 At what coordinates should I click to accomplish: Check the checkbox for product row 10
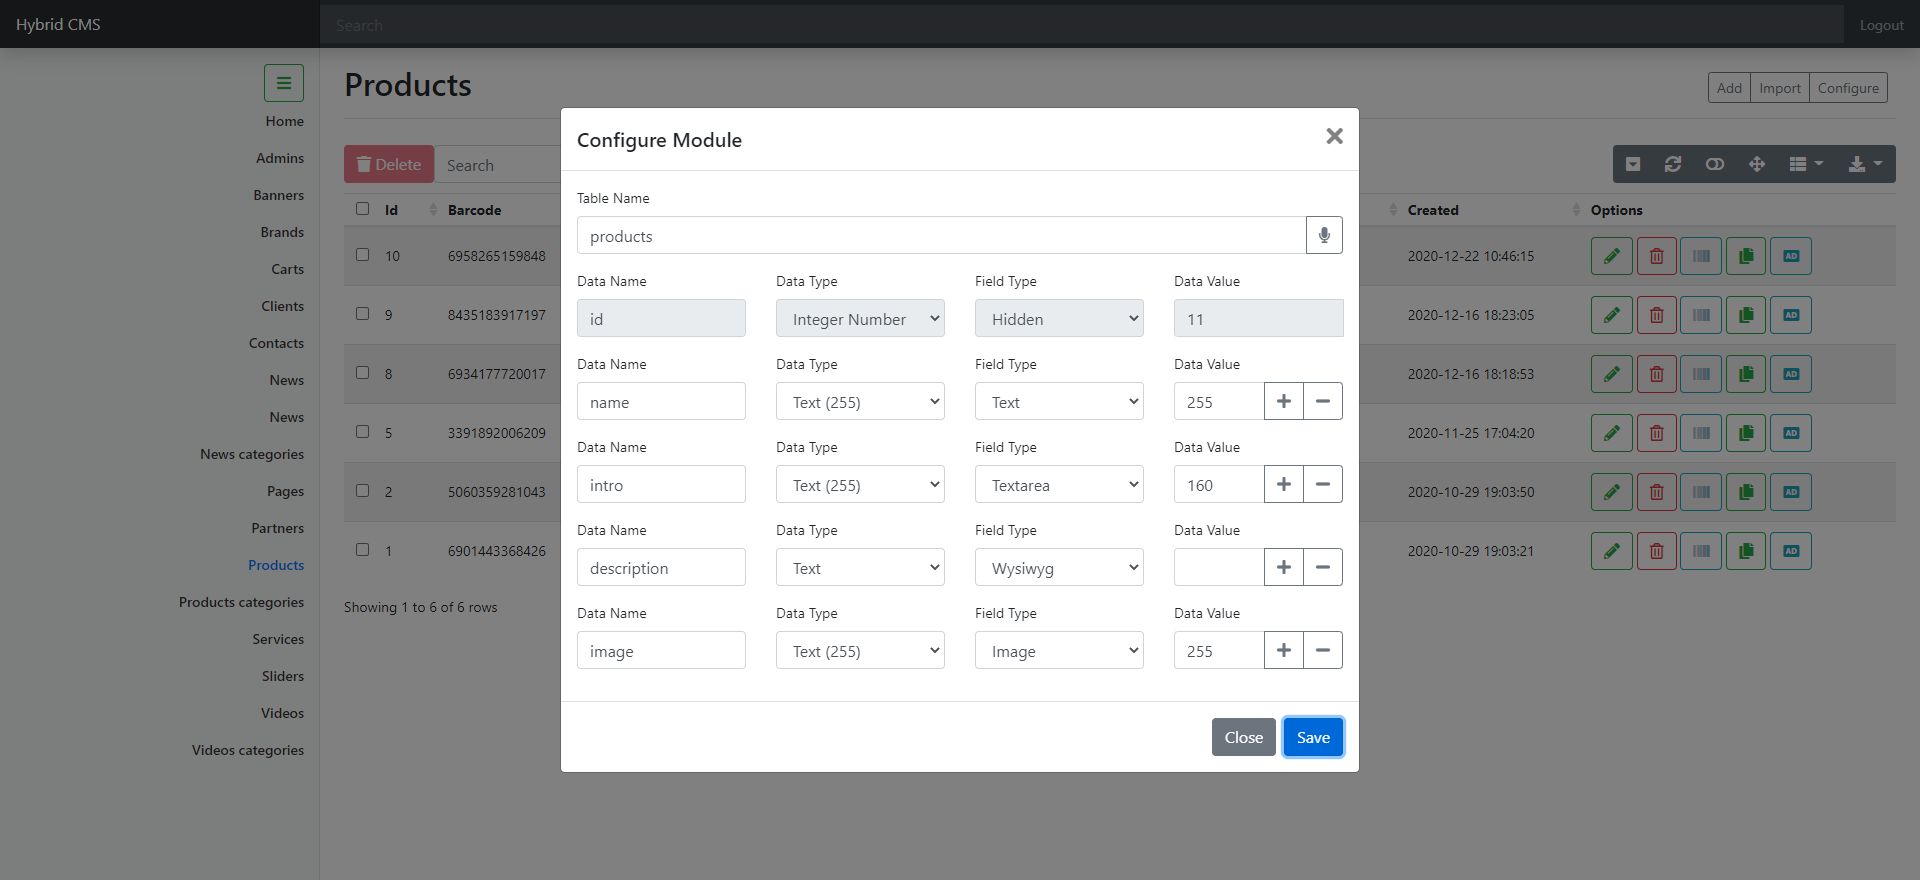coord(363,255)
